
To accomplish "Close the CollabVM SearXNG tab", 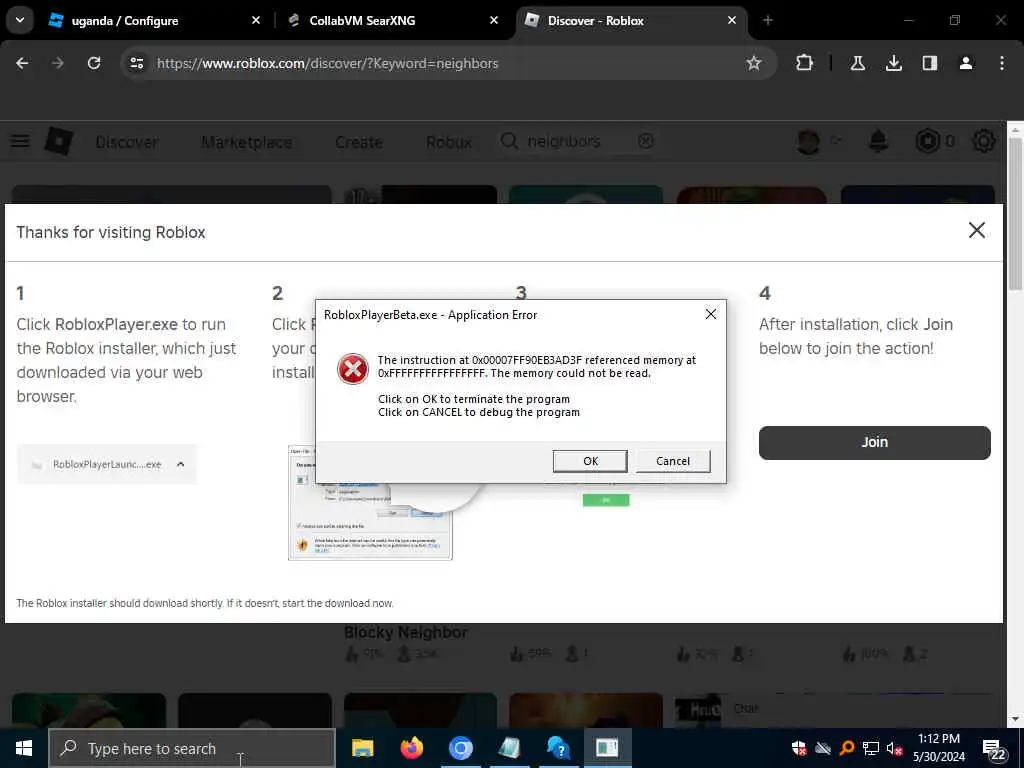I will [494, 20].
